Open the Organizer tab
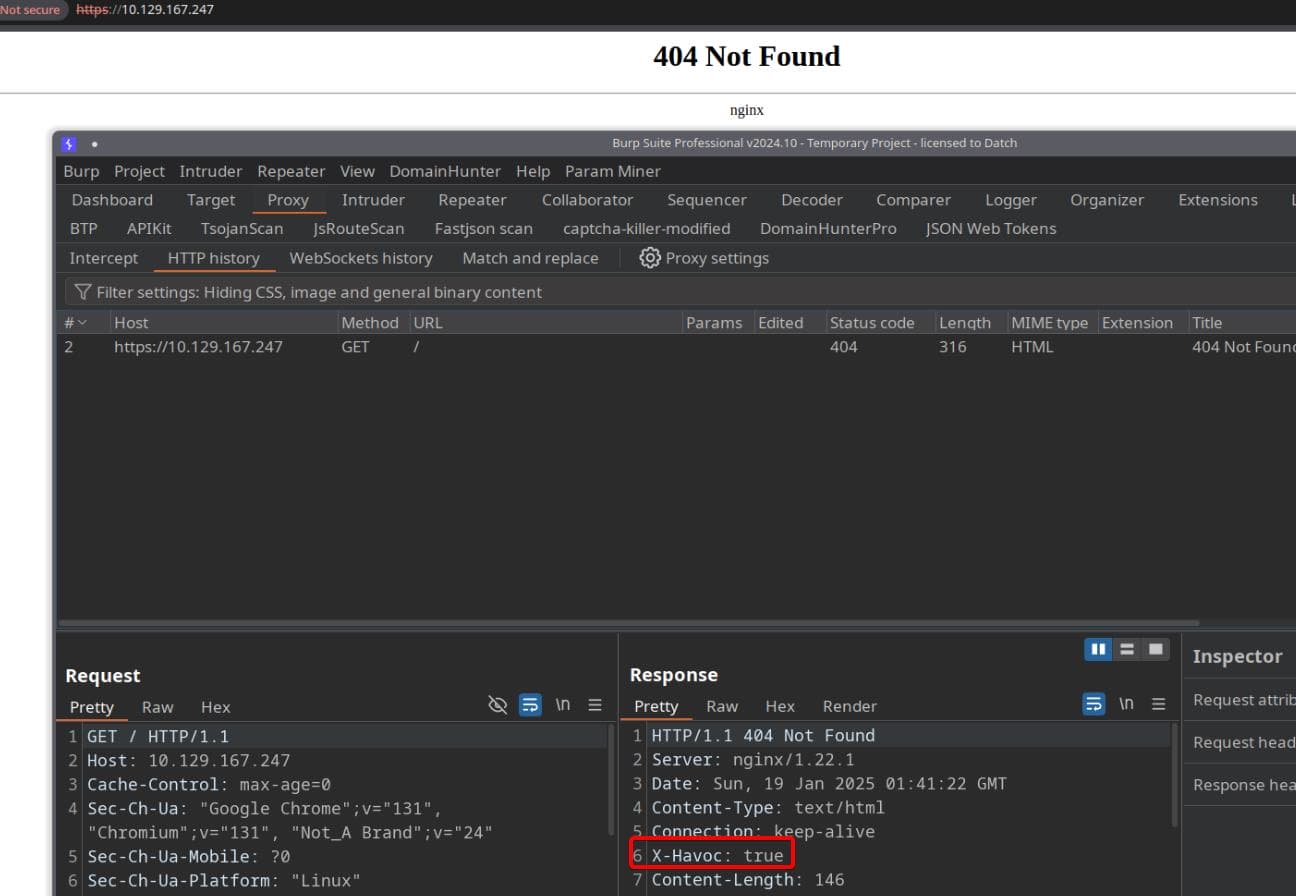1296x896 pixels. click(x=1107, y=200)
